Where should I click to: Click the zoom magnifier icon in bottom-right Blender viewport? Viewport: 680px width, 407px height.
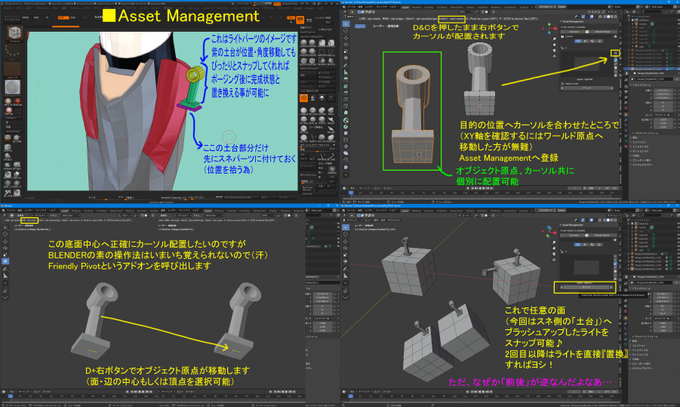click(554, 242)
